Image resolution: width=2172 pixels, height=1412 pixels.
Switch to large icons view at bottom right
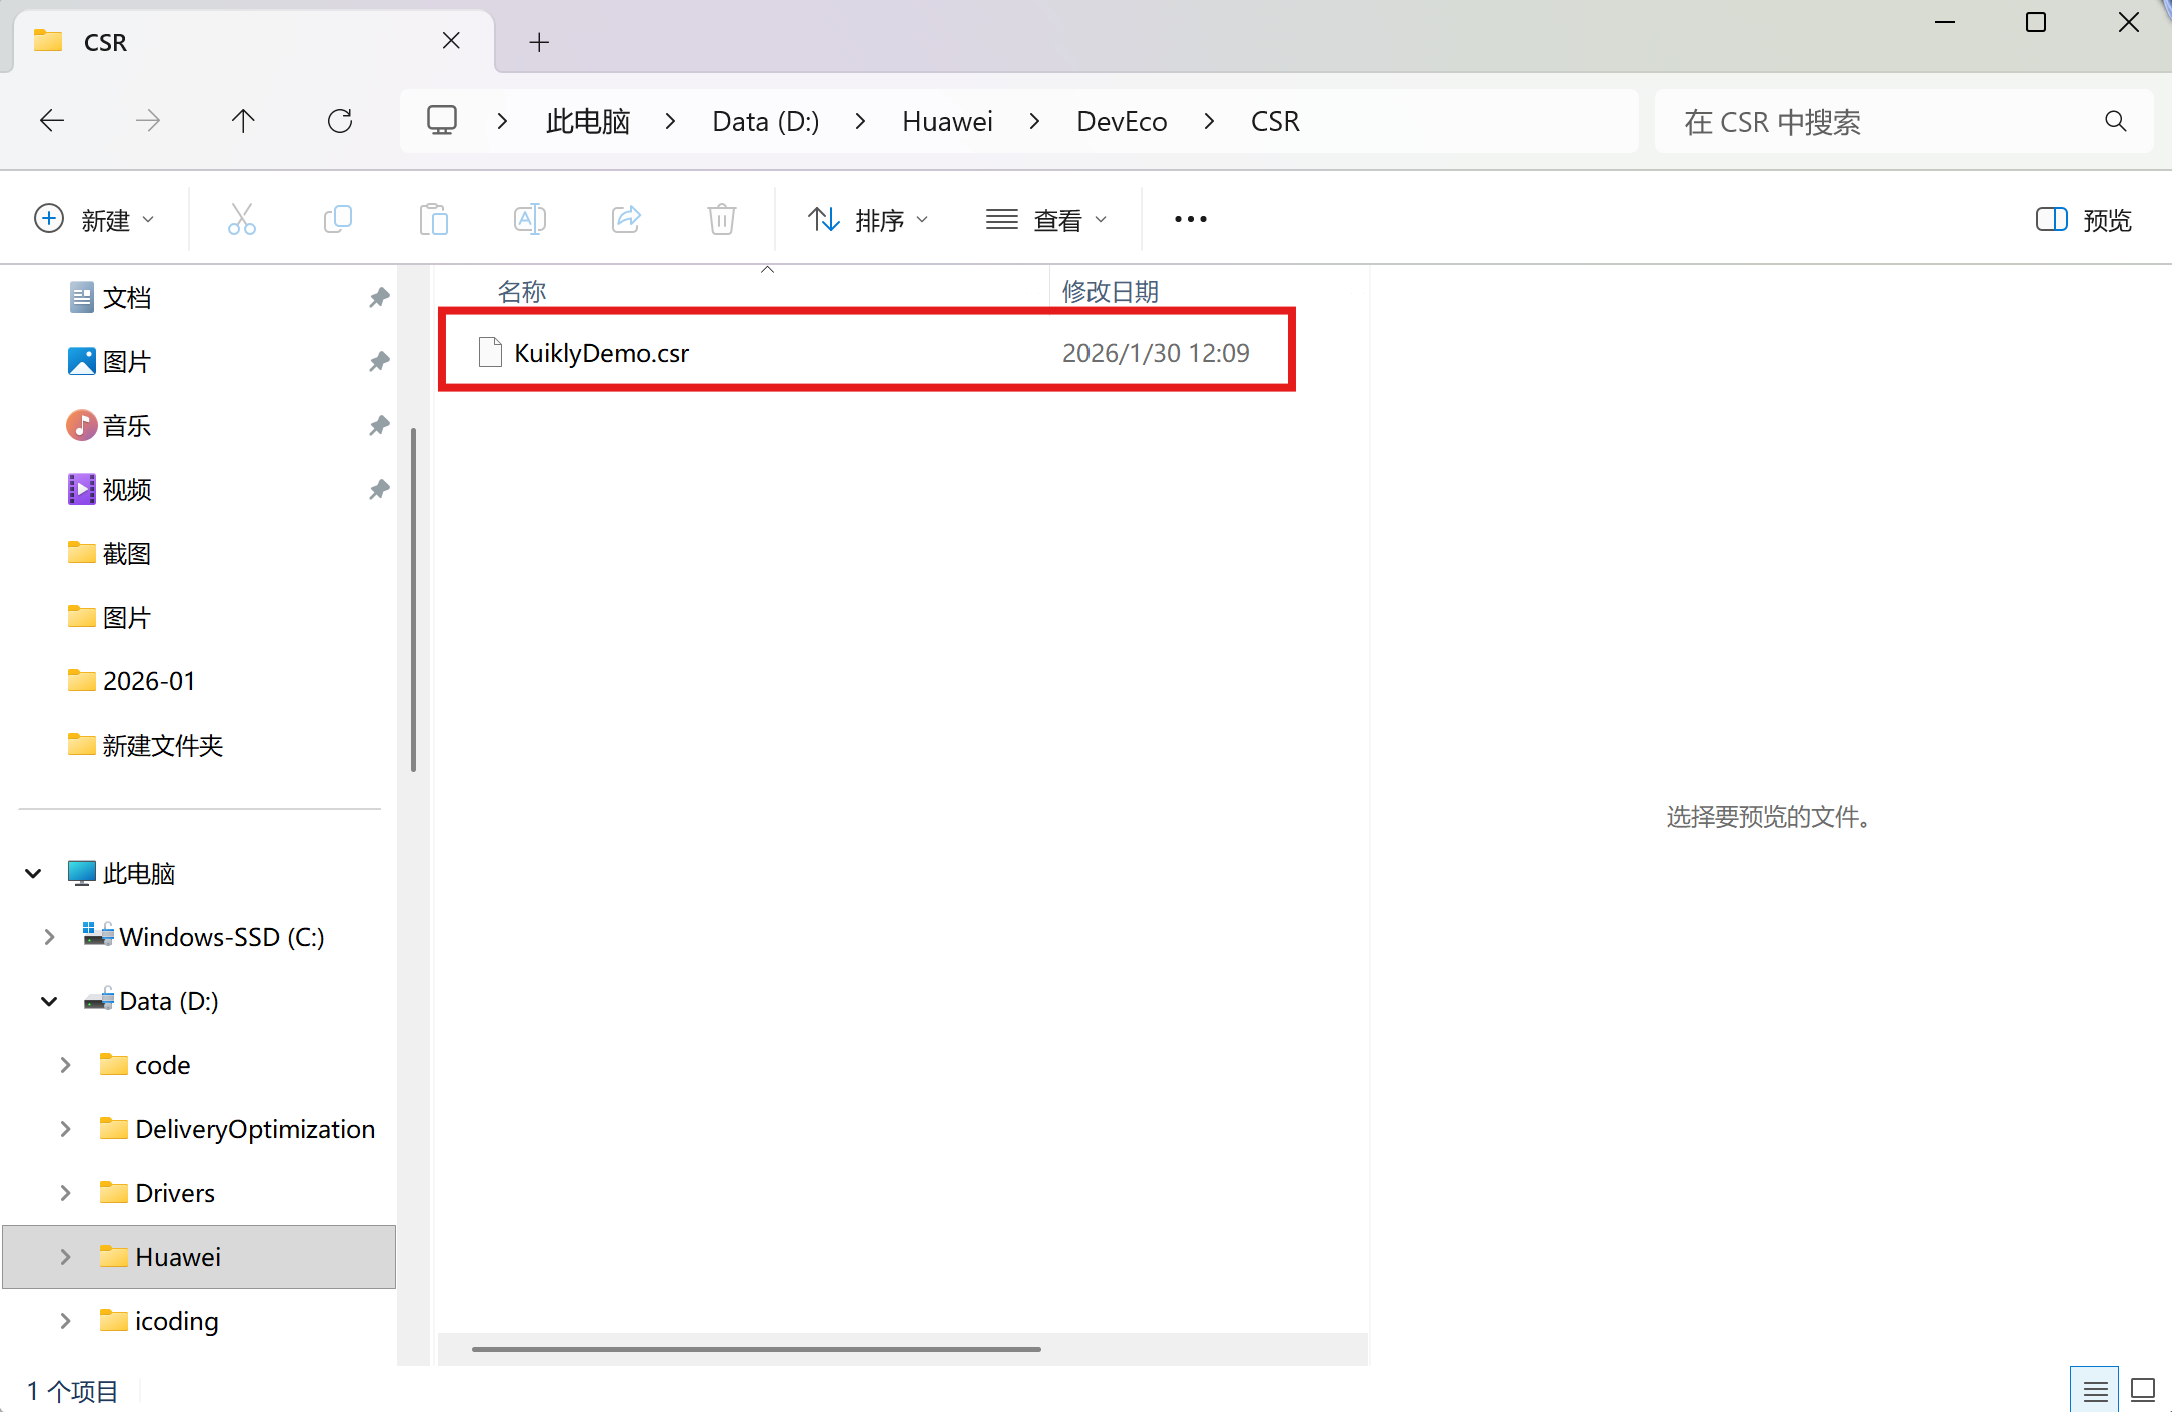(2142, 1389)
